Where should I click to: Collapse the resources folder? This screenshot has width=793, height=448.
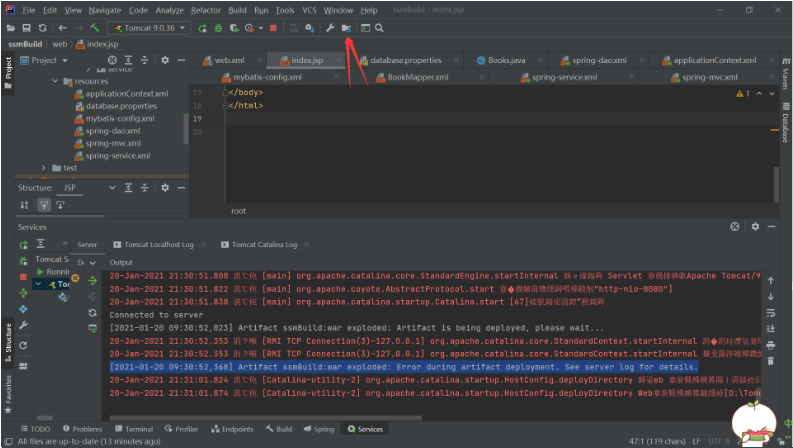[x=55, y=81]
